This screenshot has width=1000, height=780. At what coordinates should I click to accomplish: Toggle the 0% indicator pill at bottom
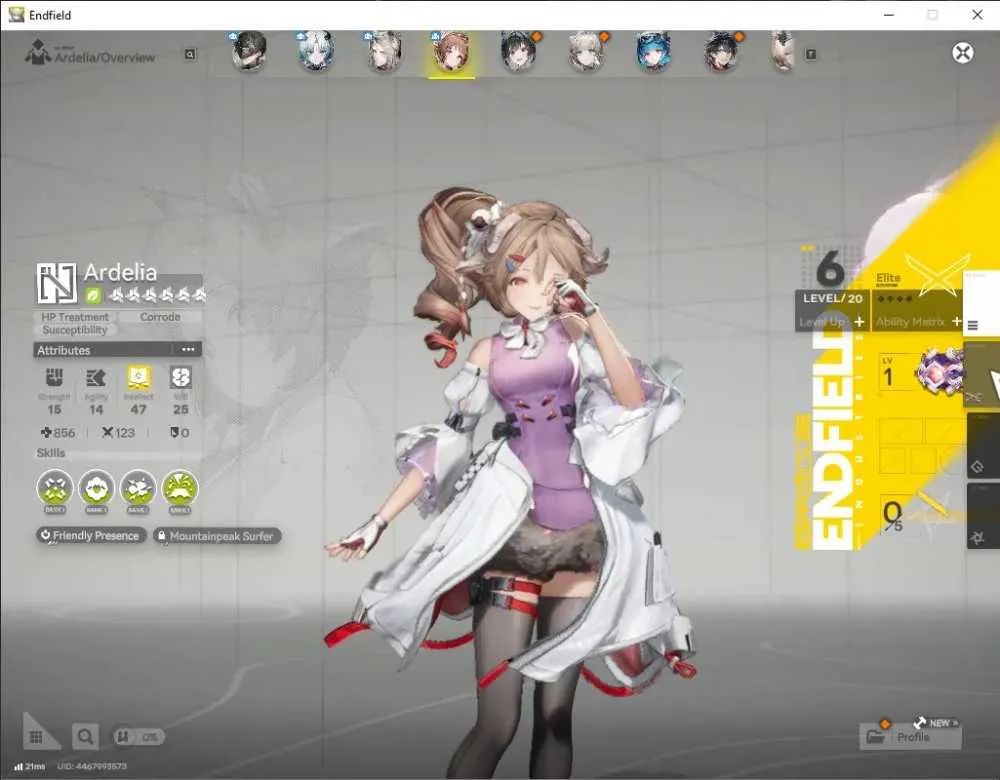[138, 737]
